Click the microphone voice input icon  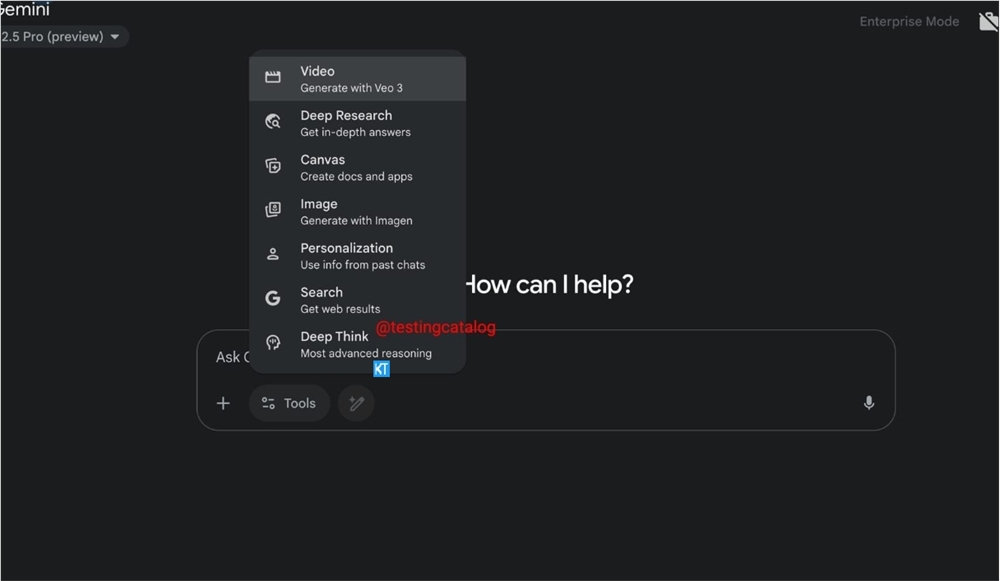point(869,403)
